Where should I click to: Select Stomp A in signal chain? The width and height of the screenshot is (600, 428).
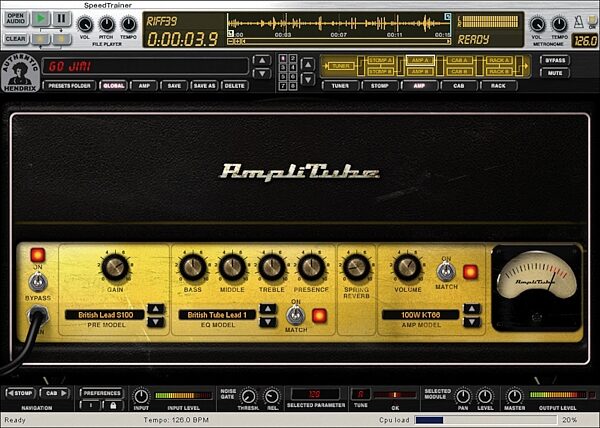[x=380, y=60]
